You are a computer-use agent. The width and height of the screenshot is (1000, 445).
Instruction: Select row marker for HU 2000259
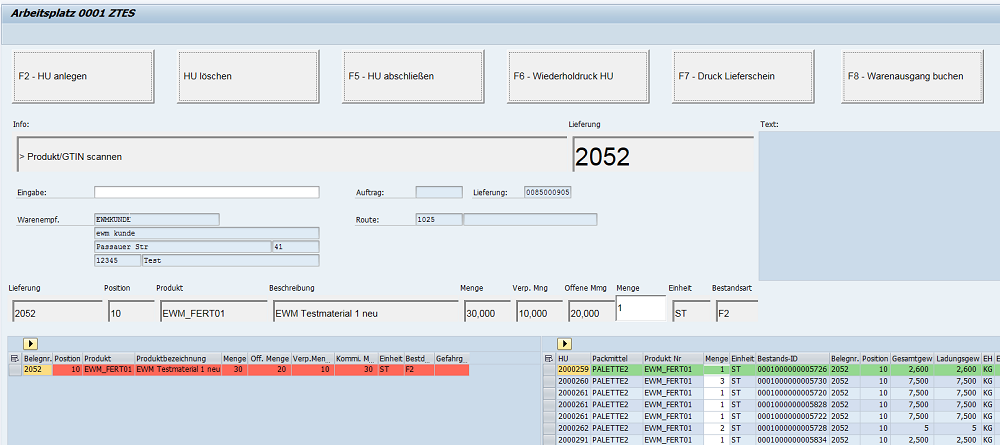(549, 370)
